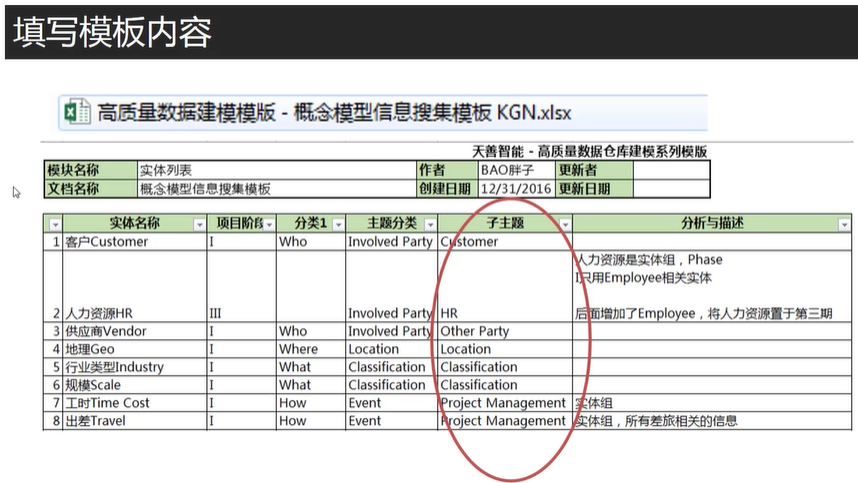Image resolution: width=858 pixels, height=483 pixels.
Task: Select cell 人力资源HR
Action: pos(135,286)
